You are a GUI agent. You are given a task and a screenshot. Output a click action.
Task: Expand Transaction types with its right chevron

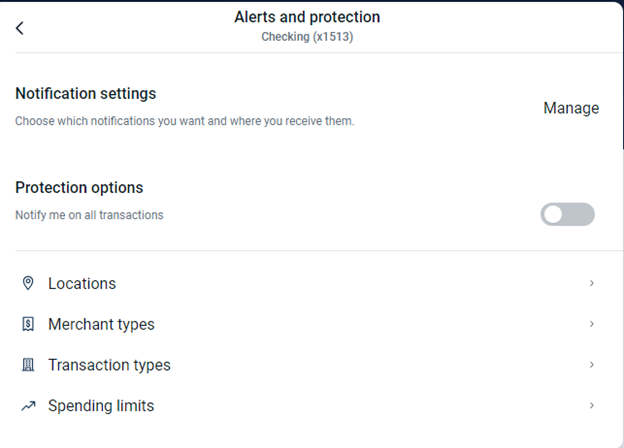[592, 365]
